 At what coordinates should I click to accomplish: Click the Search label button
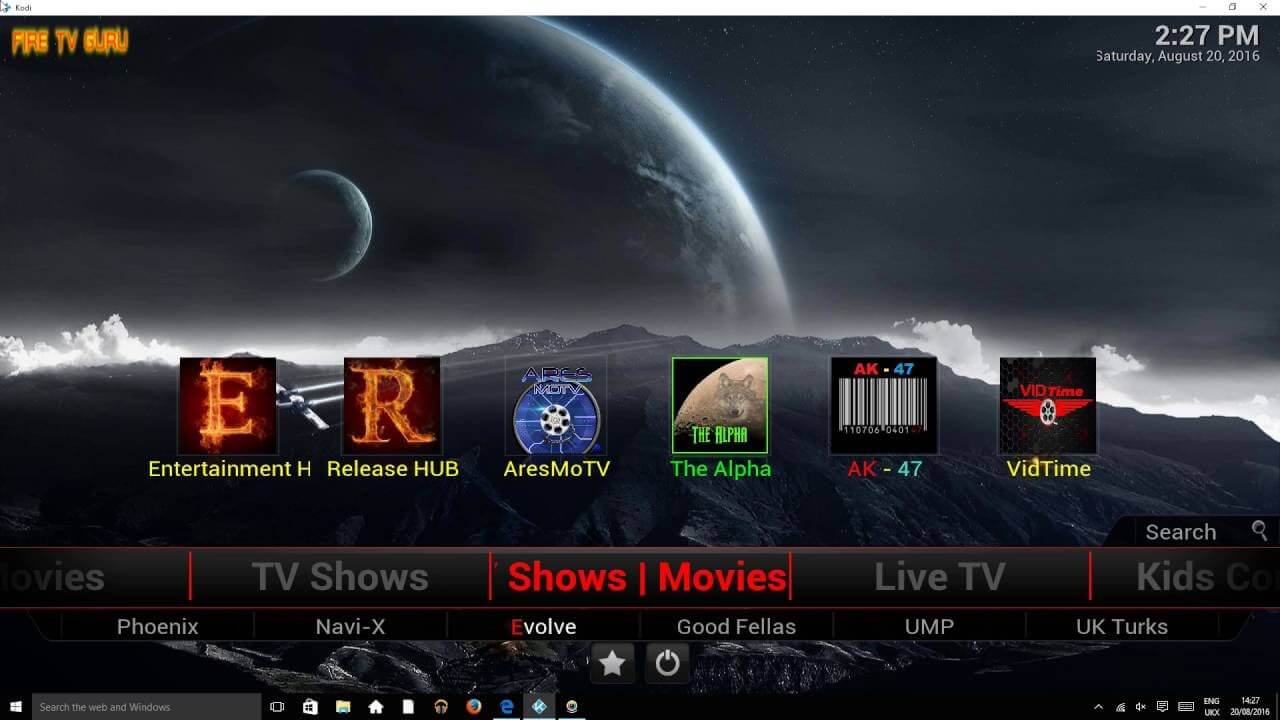click(x=1181, y=532)
